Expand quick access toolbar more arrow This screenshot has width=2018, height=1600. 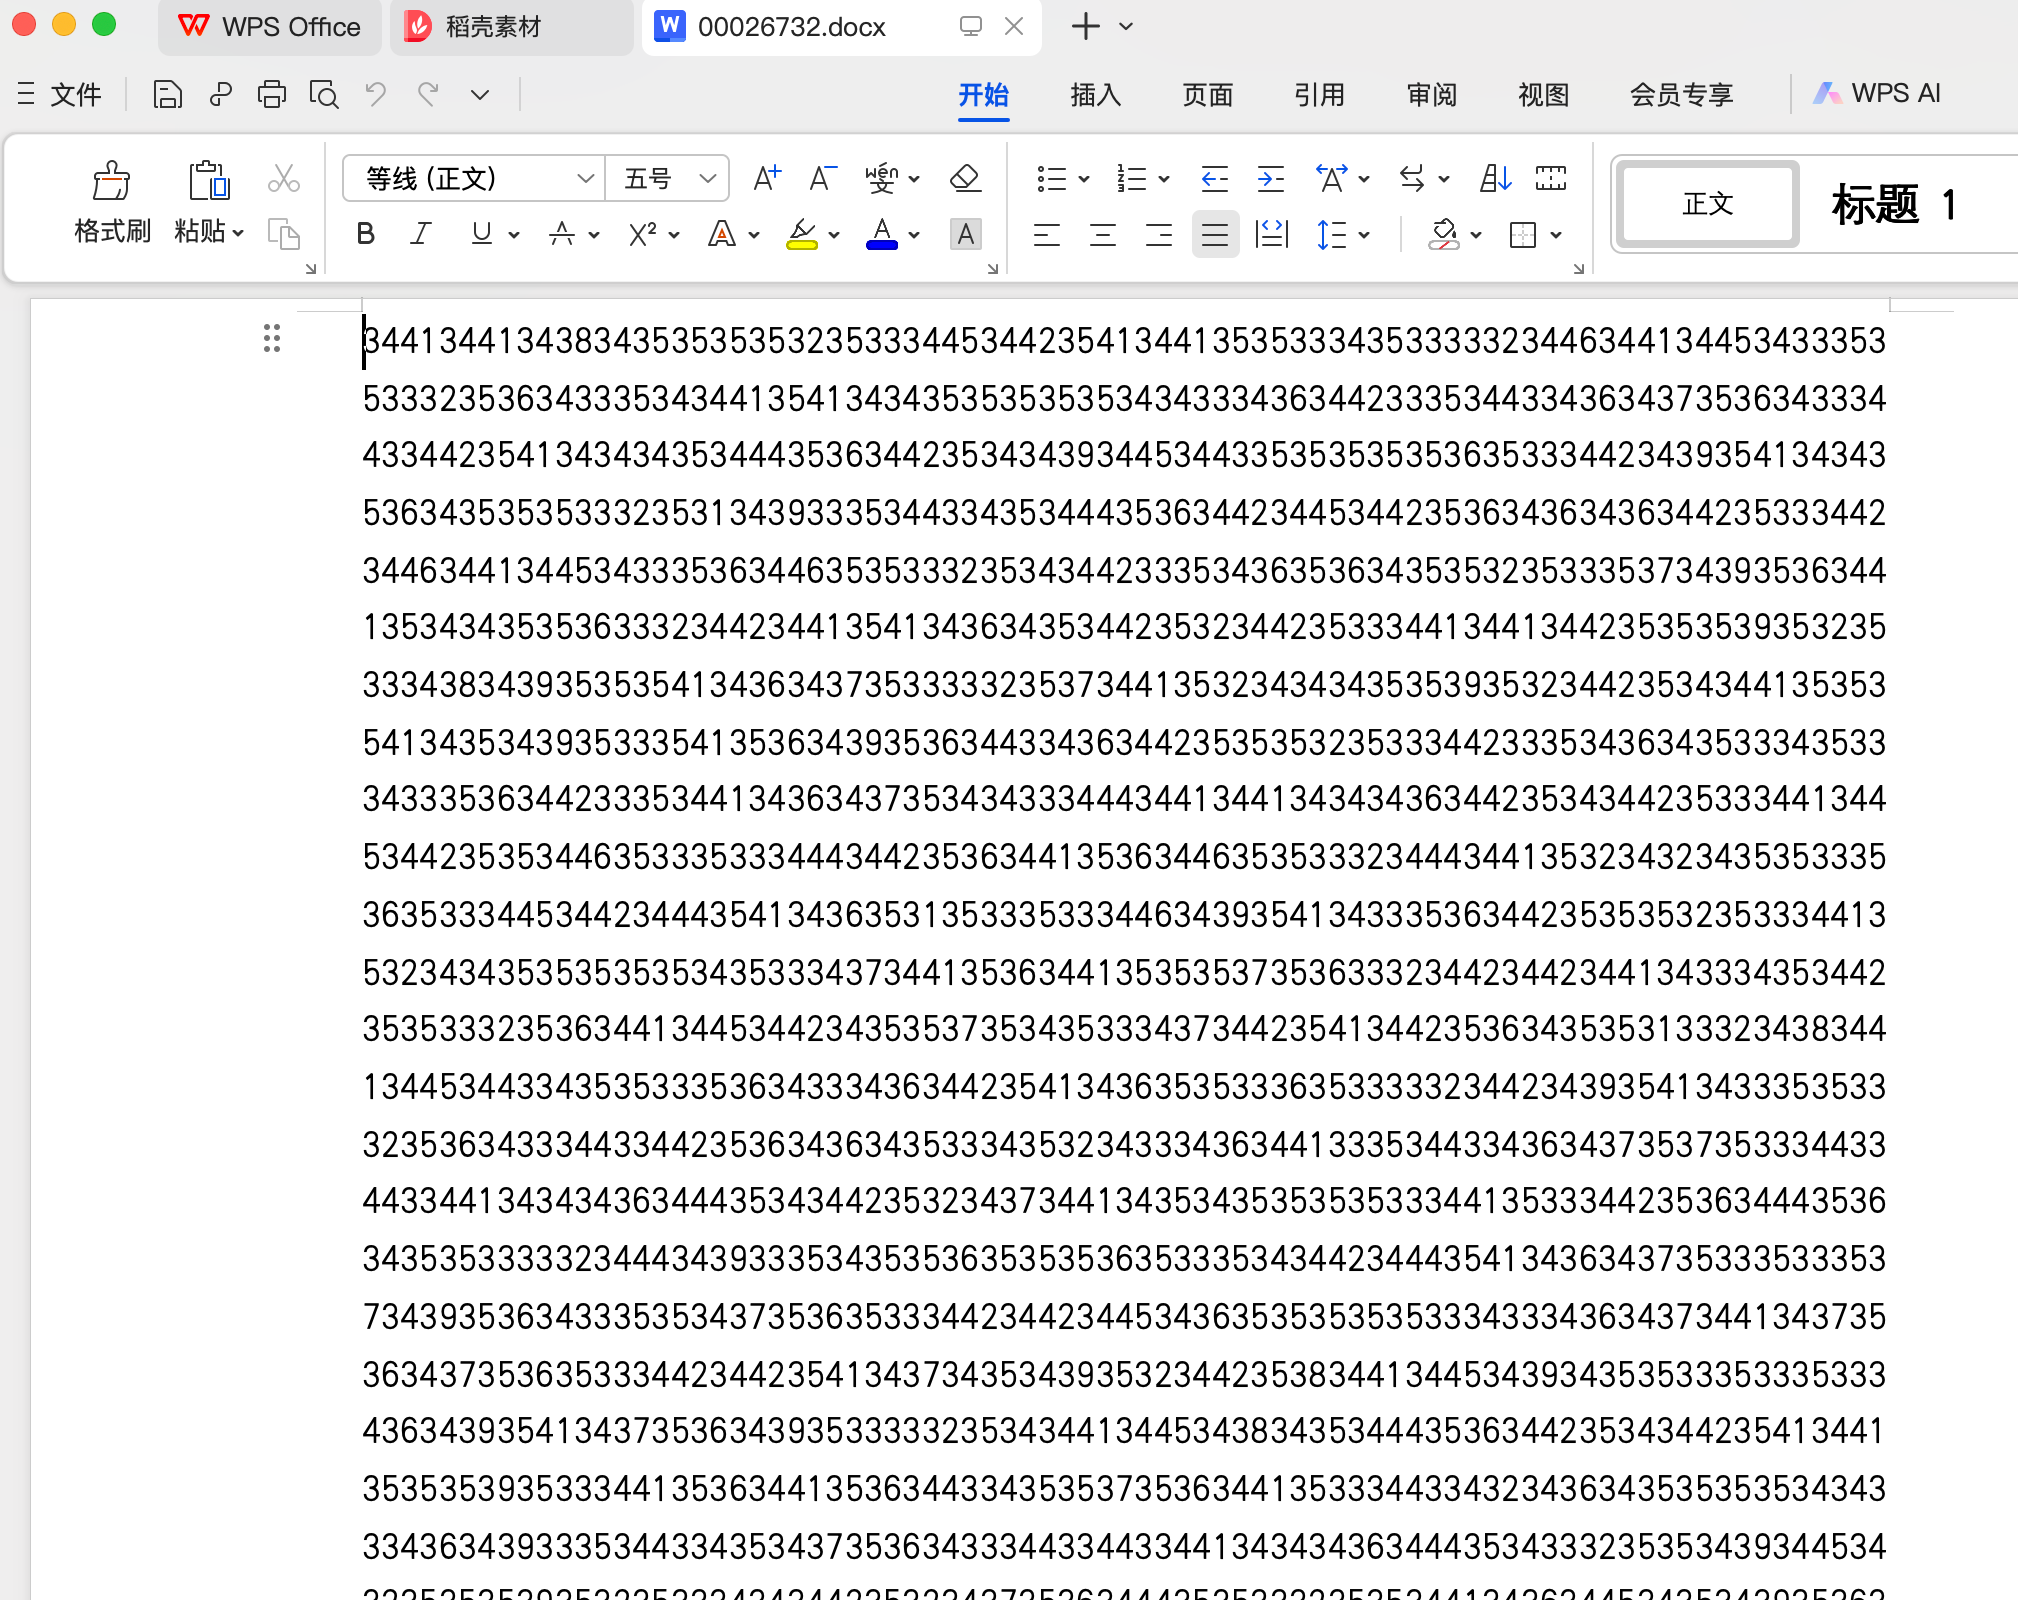480,94
